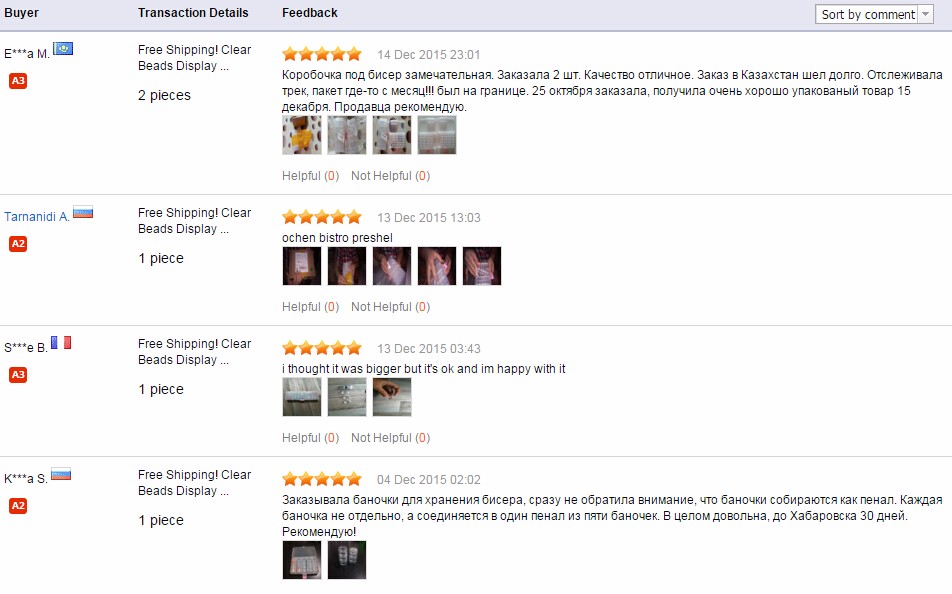Open first photo in the 14 Dec review
The width and height of the screenshot is (952, 594).
click(302, 135)
